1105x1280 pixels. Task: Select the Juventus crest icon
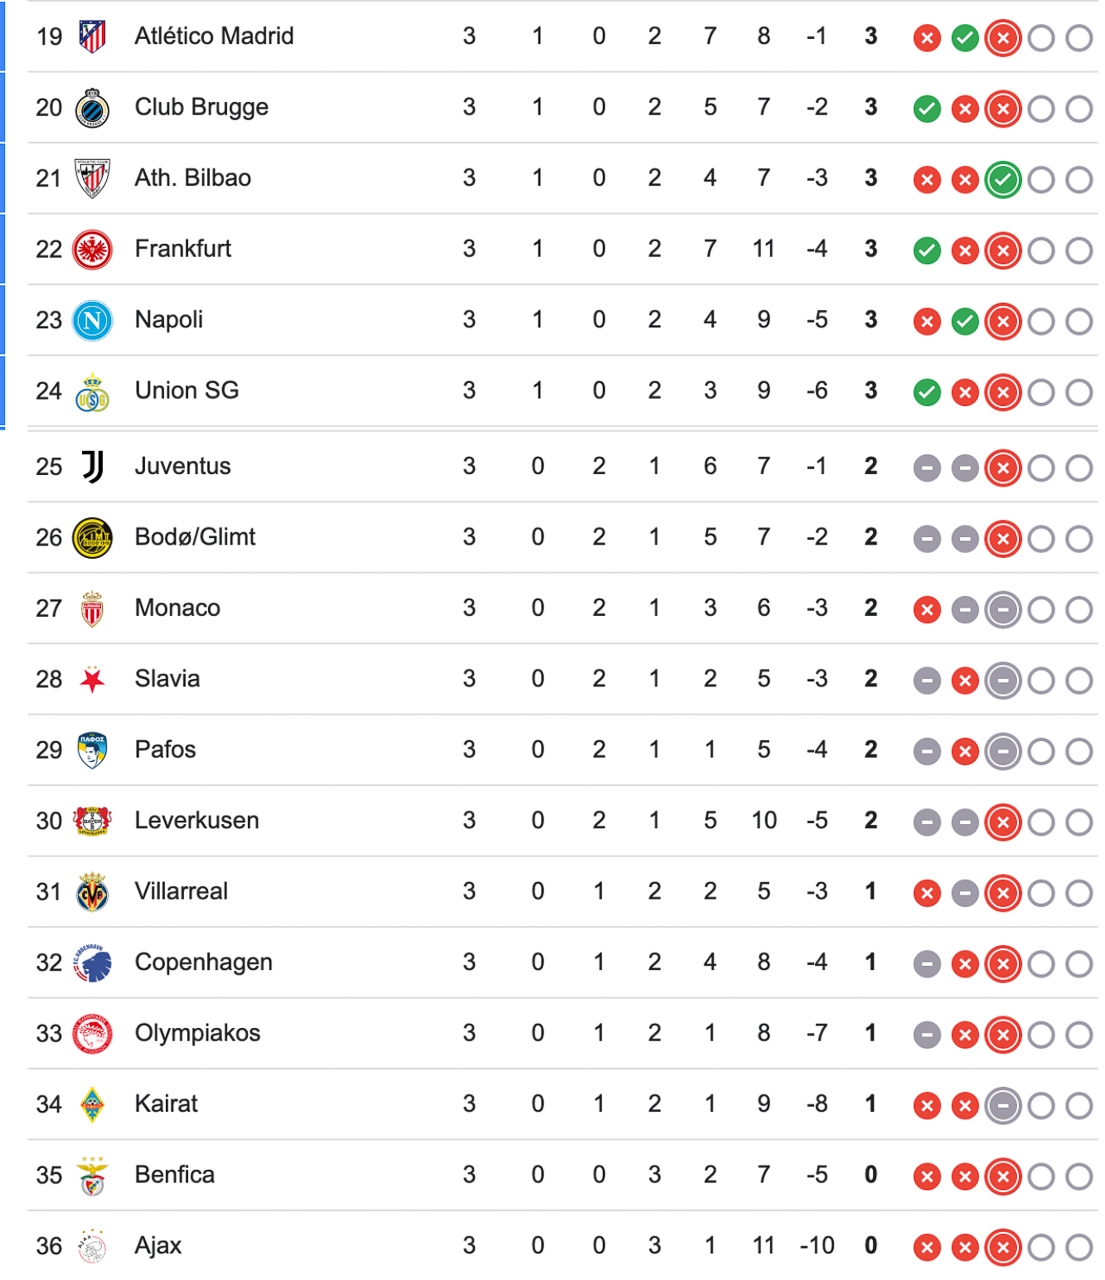tap(92, 467)
